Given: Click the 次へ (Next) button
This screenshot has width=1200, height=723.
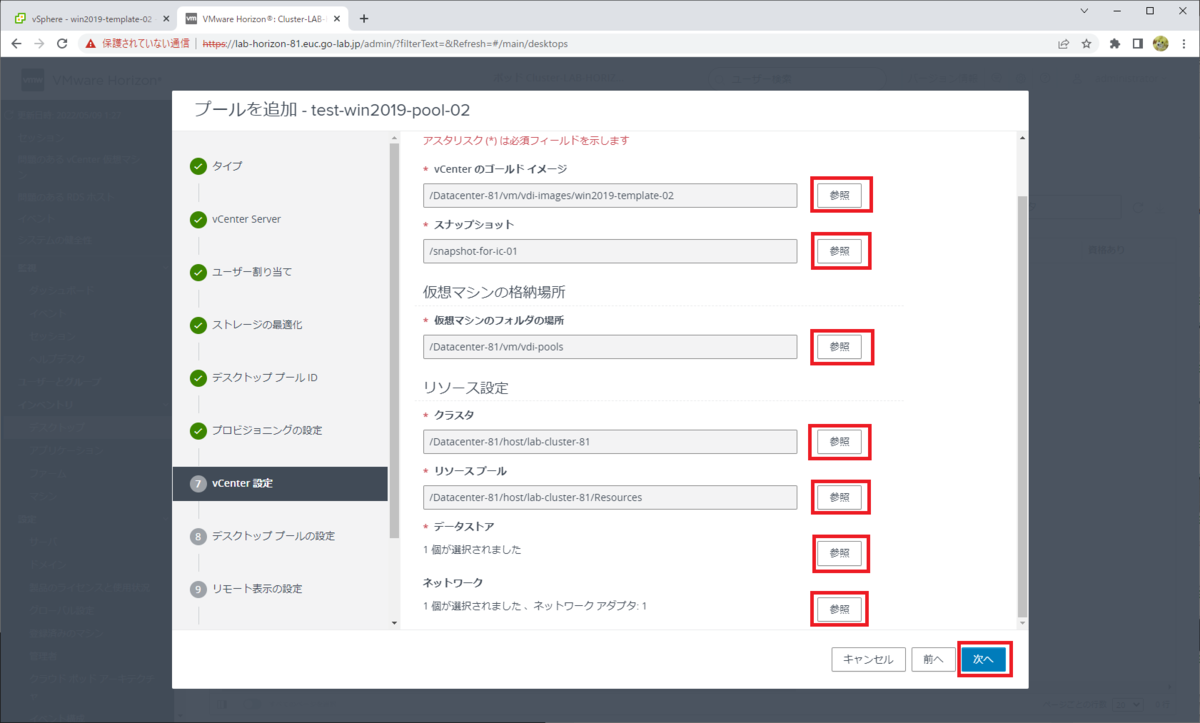Looking at the screenshot, I should tap(983, 659).
